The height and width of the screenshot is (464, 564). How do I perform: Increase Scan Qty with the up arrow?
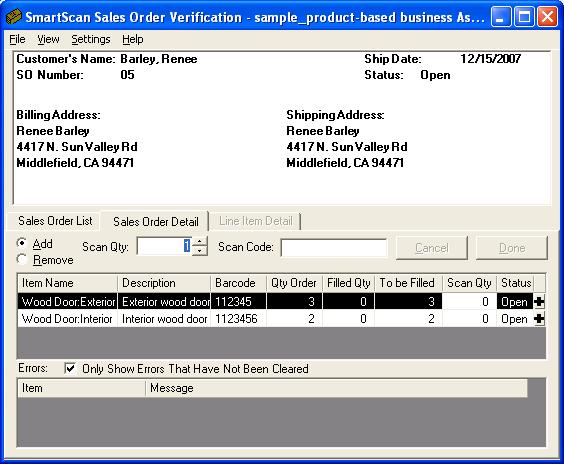(200, 242)
